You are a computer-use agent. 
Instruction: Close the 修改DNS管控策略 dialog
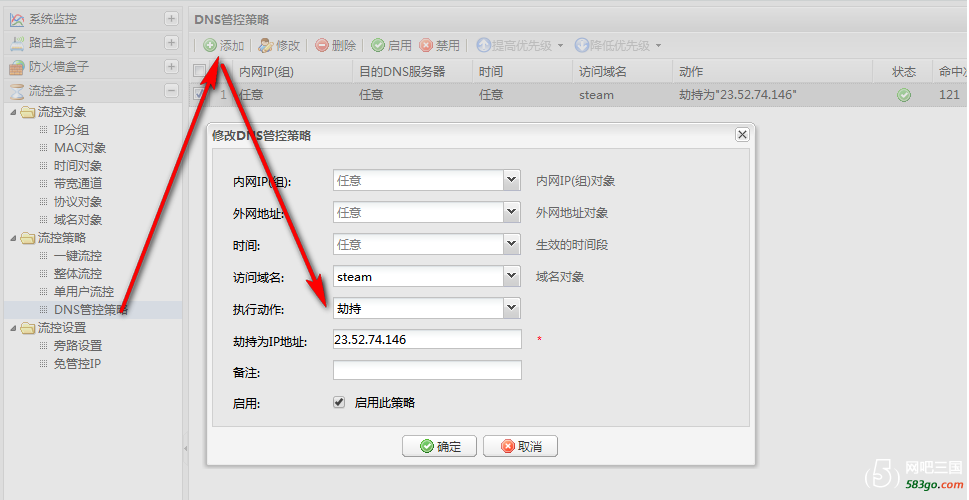[x=741, y=134]
